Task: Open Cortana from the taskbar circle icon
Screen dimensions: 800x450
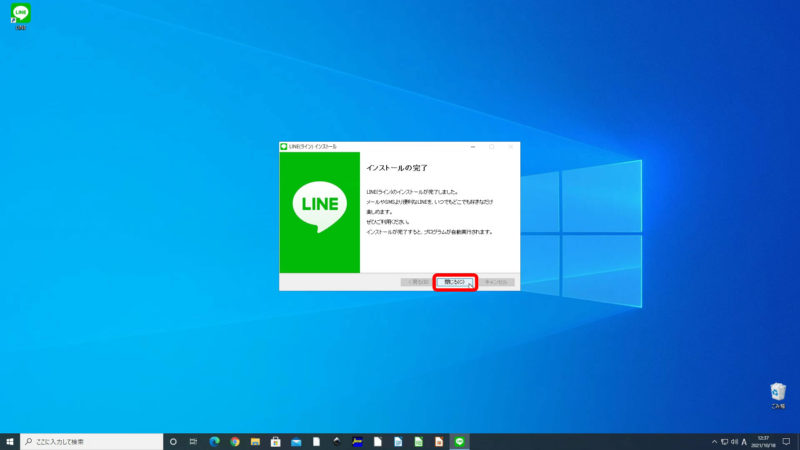Action: [173, 441]
